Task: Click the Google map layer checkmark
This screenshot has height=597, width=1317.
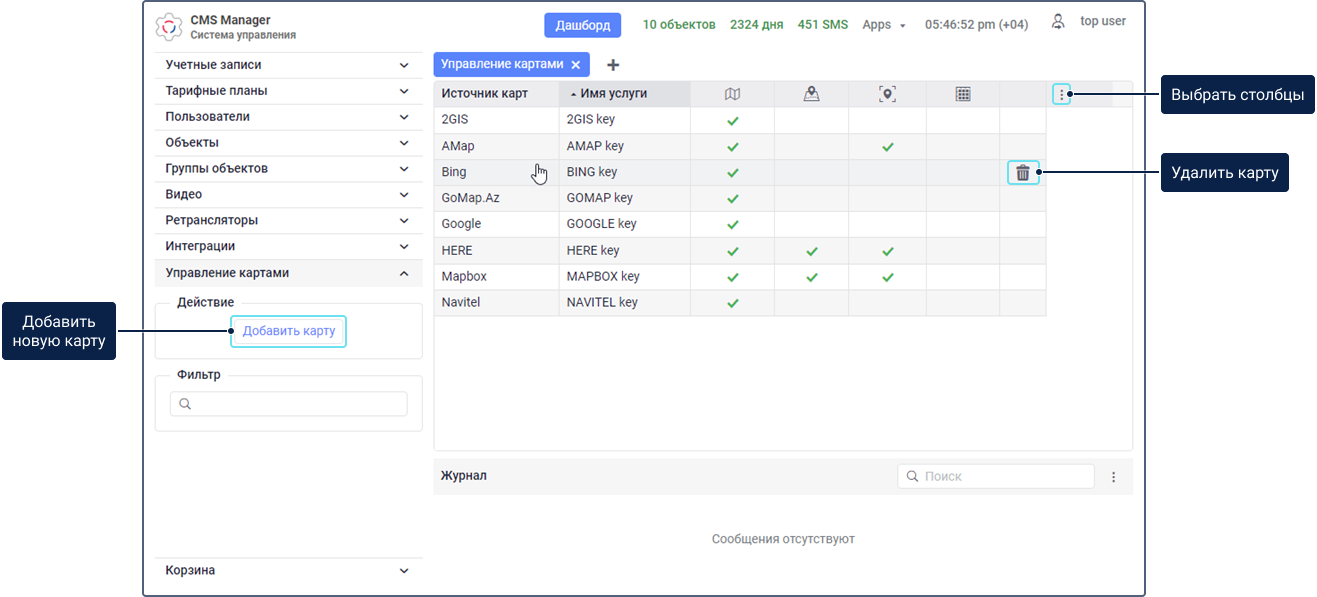Action: click(x=732, y=225)
